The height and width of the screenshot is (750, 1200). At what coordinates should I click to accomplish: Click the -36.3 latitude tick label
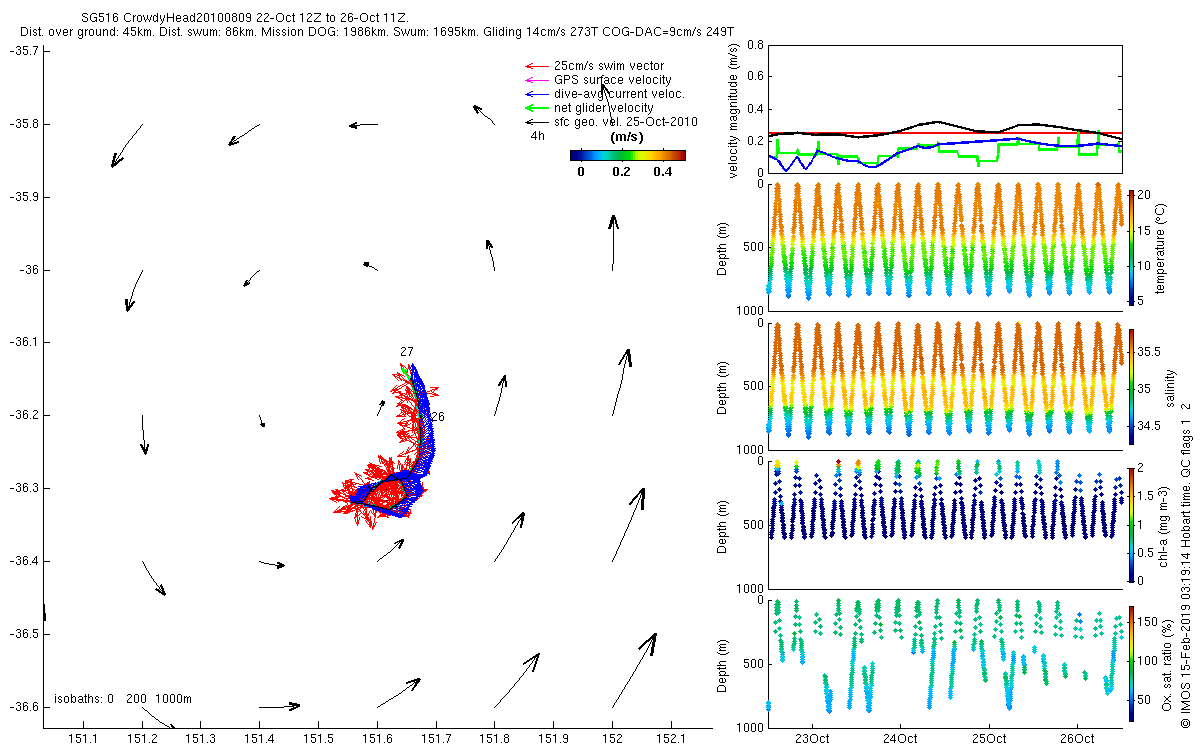click(x=22, y=488)
